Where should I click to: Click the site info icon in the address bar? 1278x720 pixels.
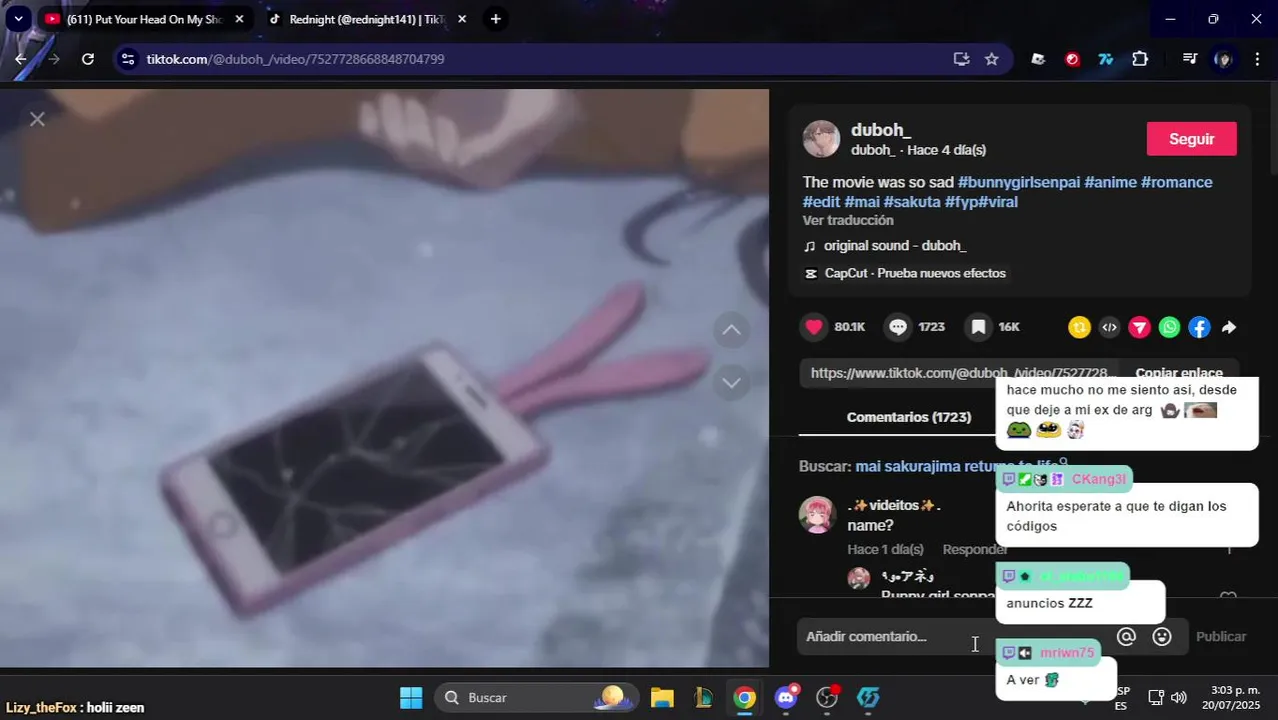click(x=127, y=59)
